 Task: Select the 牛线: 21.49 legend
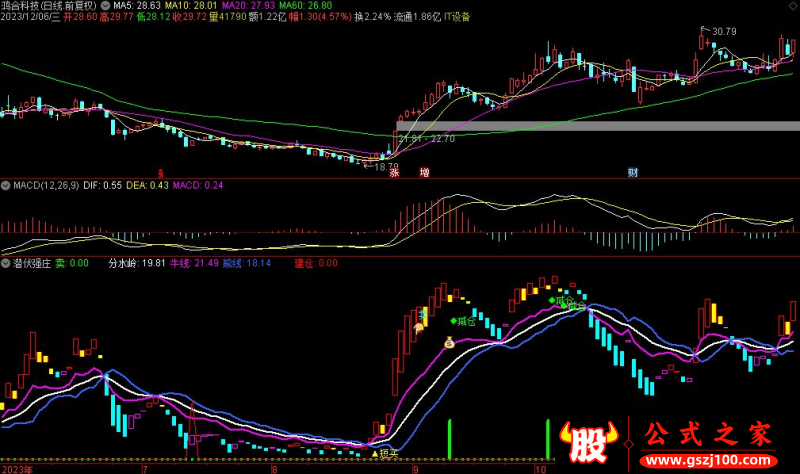pos(194,264)
